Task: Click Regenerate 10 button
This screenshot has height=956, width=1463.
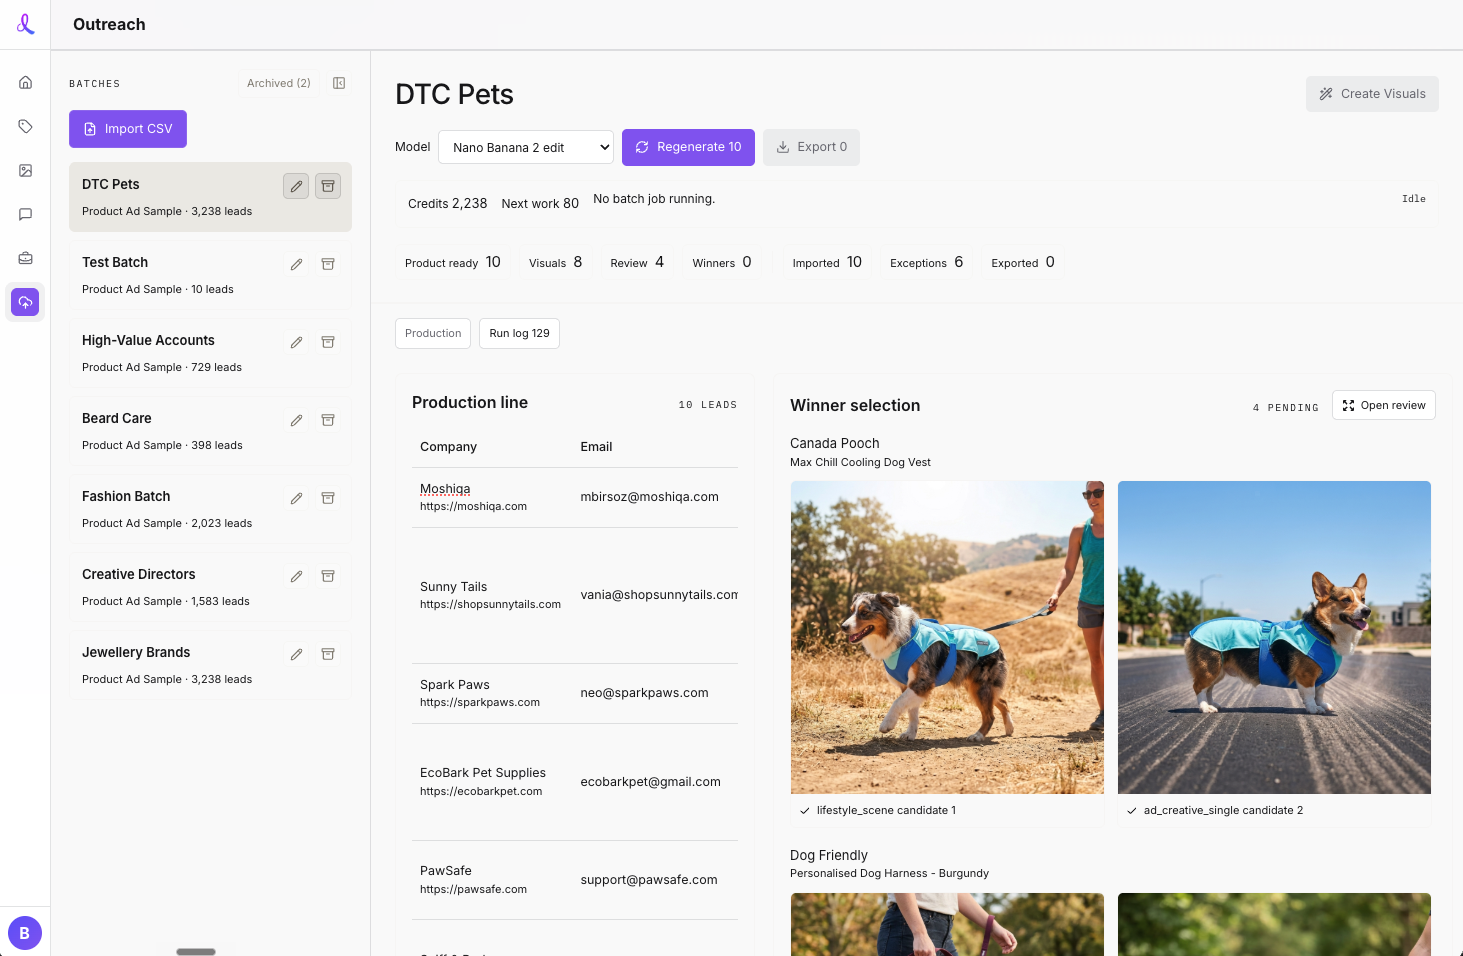Action: click(x=688, y=147)
